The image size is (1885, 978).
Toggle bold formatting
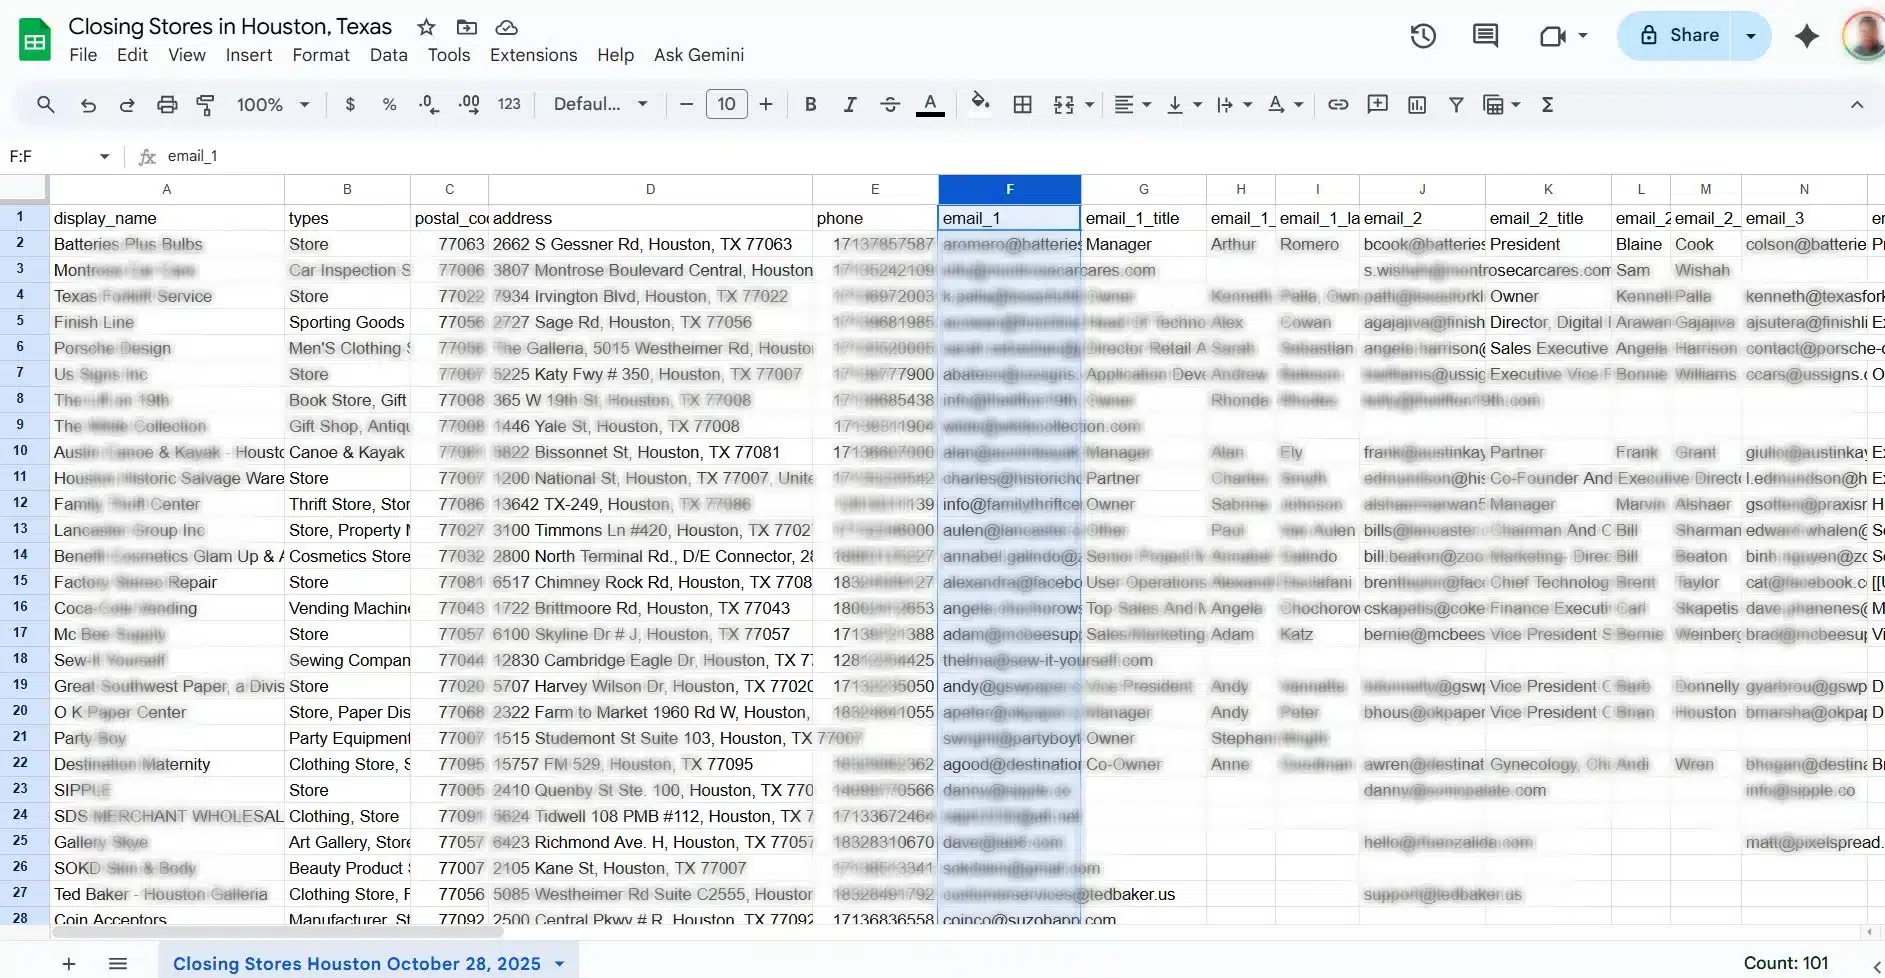pyautogui.click(x=810, y=105)
